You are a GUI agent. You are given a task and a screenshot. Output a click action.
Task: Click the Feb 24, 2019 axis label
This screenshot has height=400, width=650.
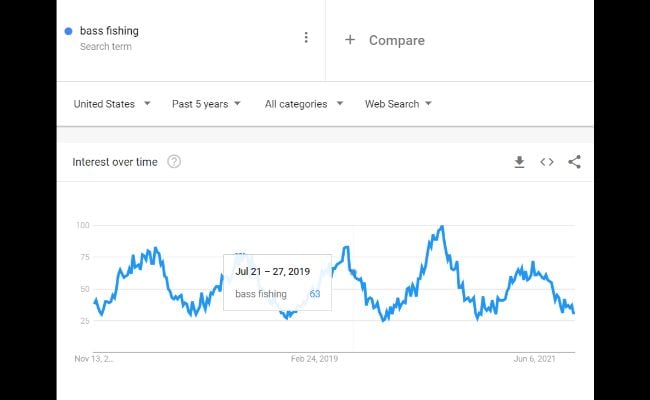[314, 359]
